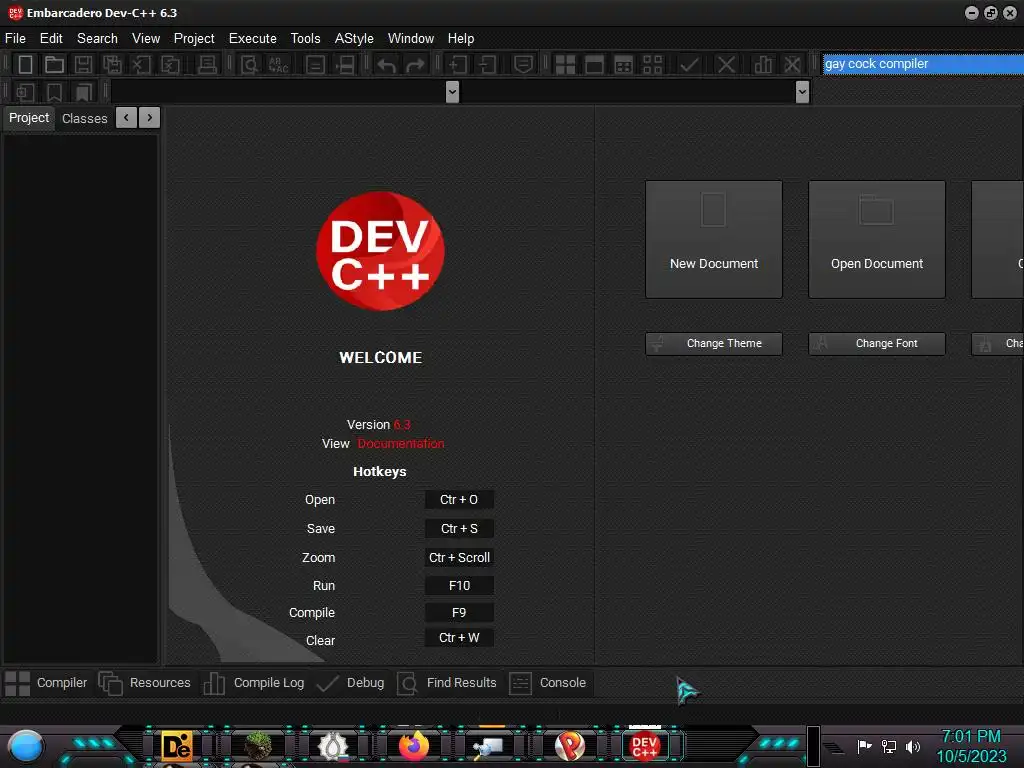Open the Resources bottom tab
This screenshot has width=1024, height=768.
pos(144,683)
